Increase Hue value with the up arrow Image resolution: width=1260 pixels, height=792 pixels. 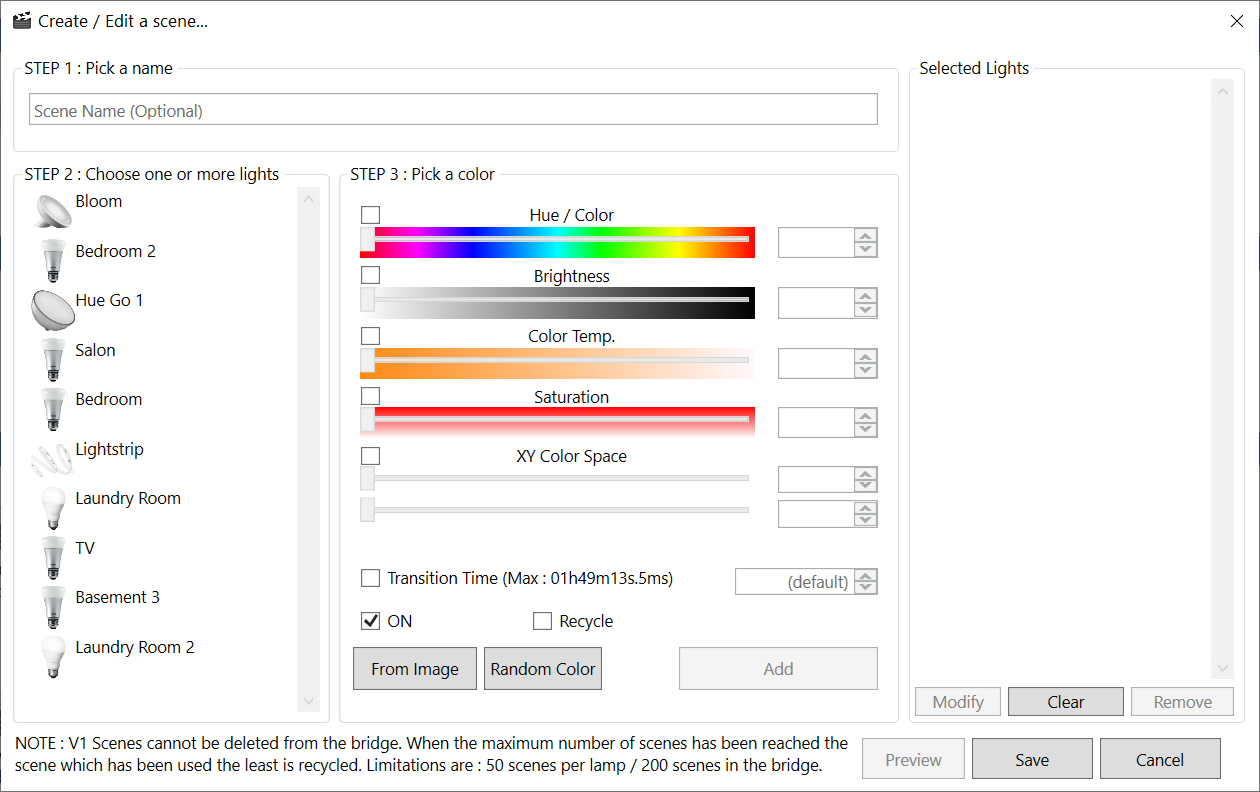click(866, 236)
